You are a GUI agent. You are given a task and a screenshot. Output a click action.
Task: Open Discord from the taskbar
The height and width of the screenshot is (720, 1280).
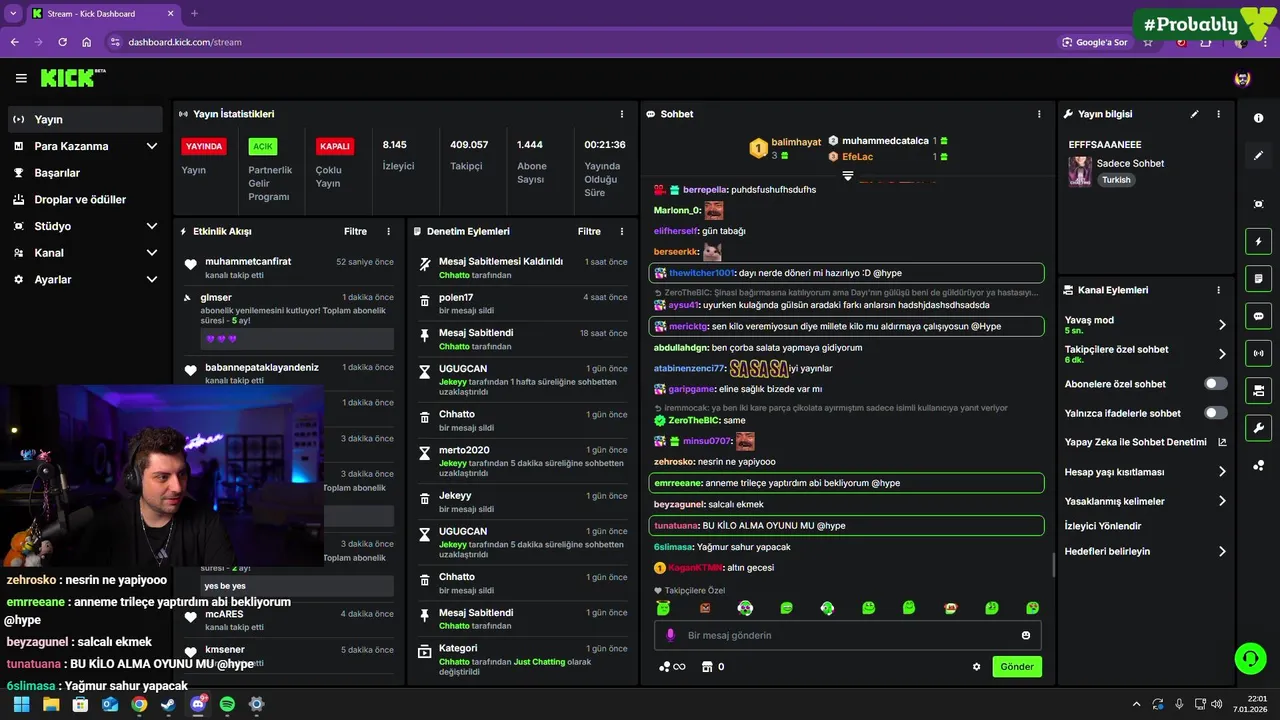point(197,704)
